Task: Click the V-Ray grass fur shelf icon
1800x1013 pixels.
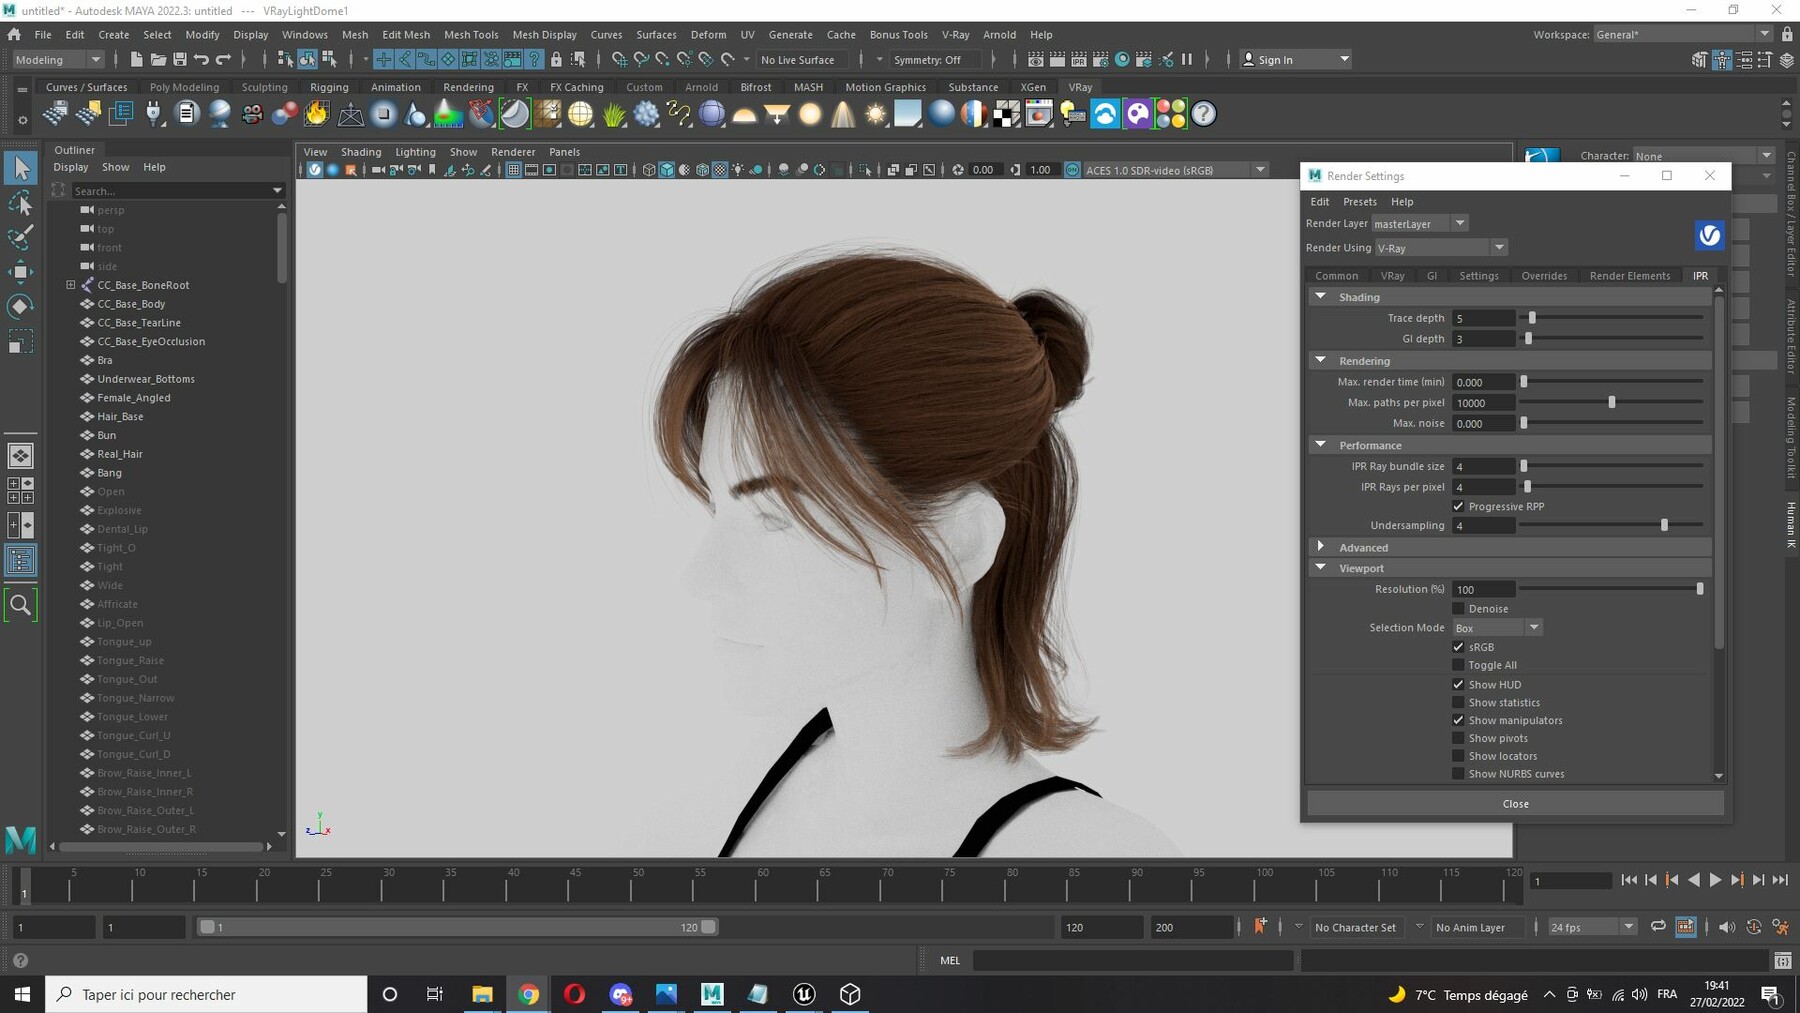Action: [x=613, y=114]
